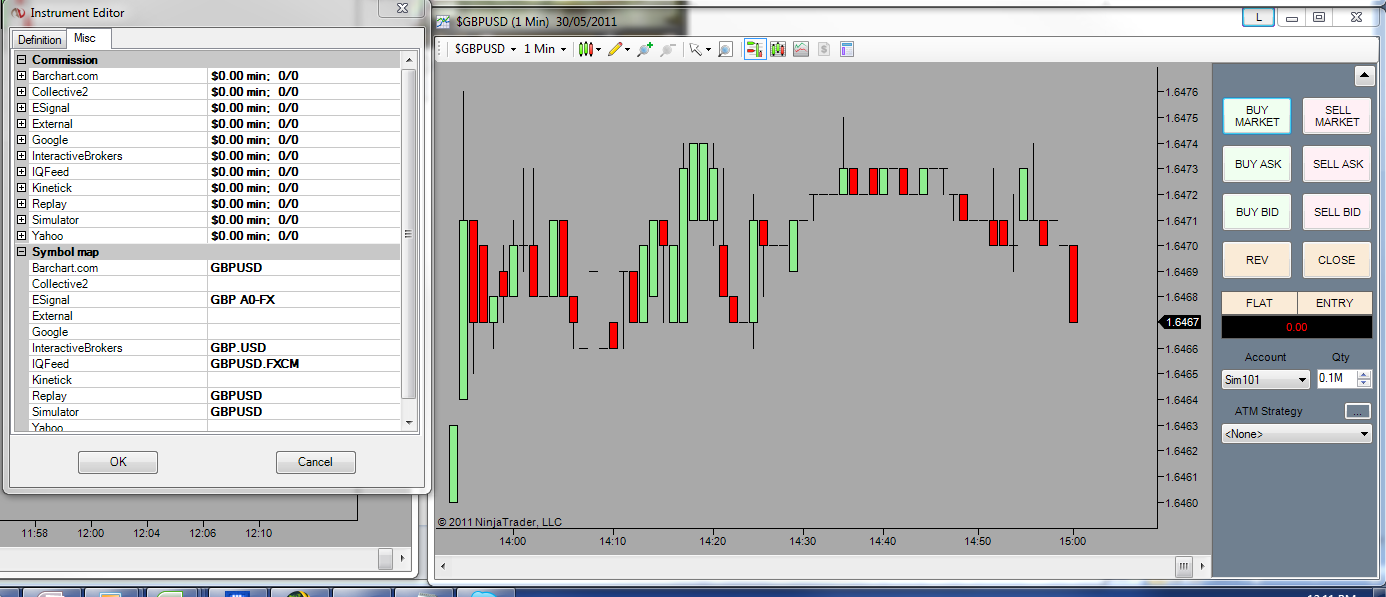This screenshot has width=1386, height=597.
Task: Click the 1.6467 current price marker
Action: [x=1180, y=322]
